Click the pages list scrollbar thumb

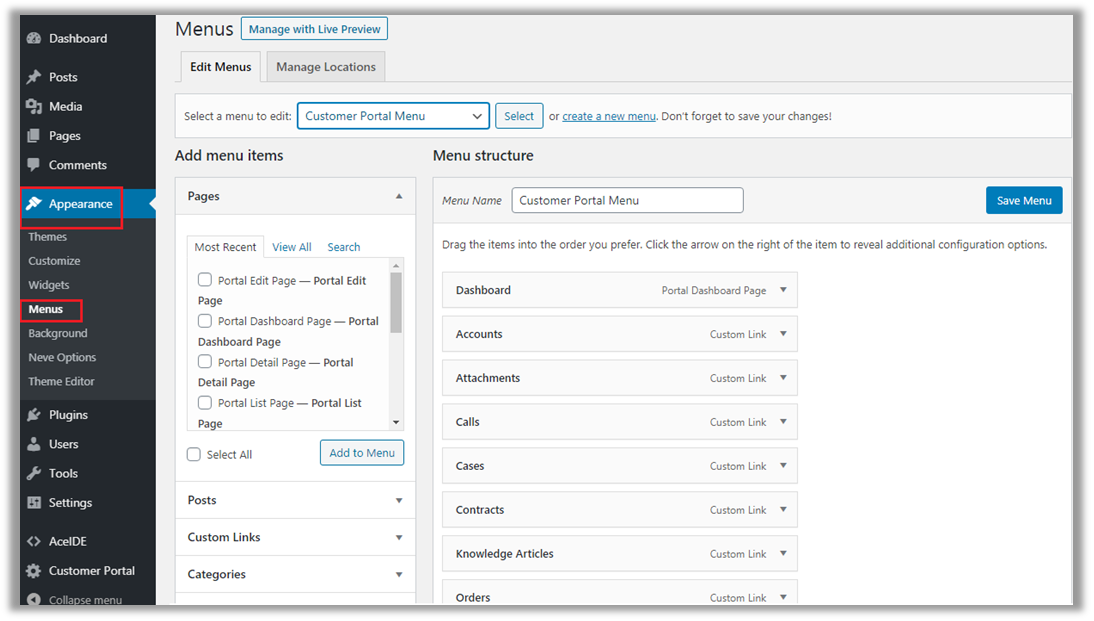click(396, 302)
